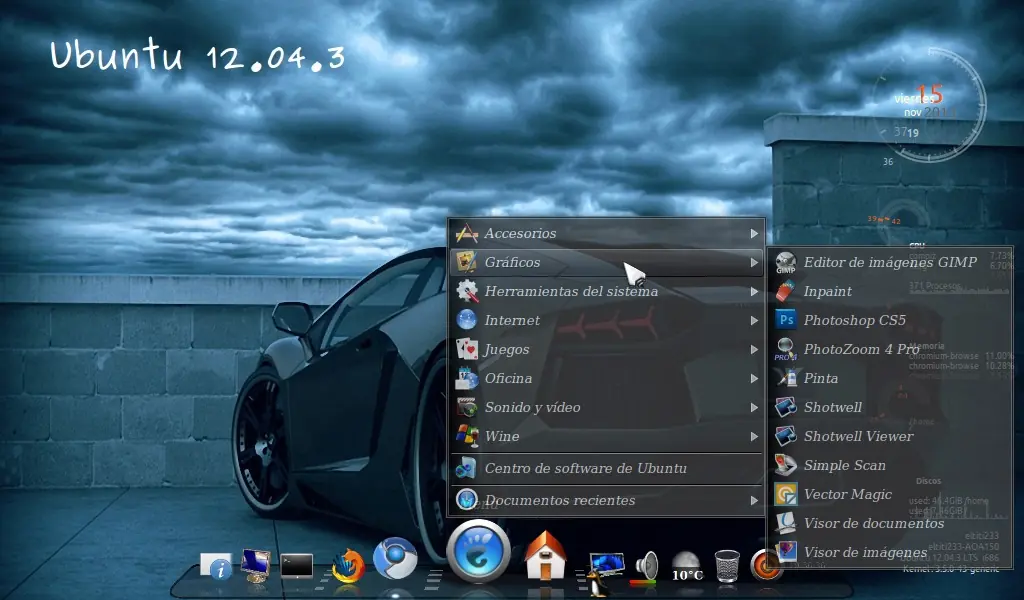Click the red circular dock icon
This screenshot has width=1024, height=600.
pyautogui.click(x=765, y=565)
